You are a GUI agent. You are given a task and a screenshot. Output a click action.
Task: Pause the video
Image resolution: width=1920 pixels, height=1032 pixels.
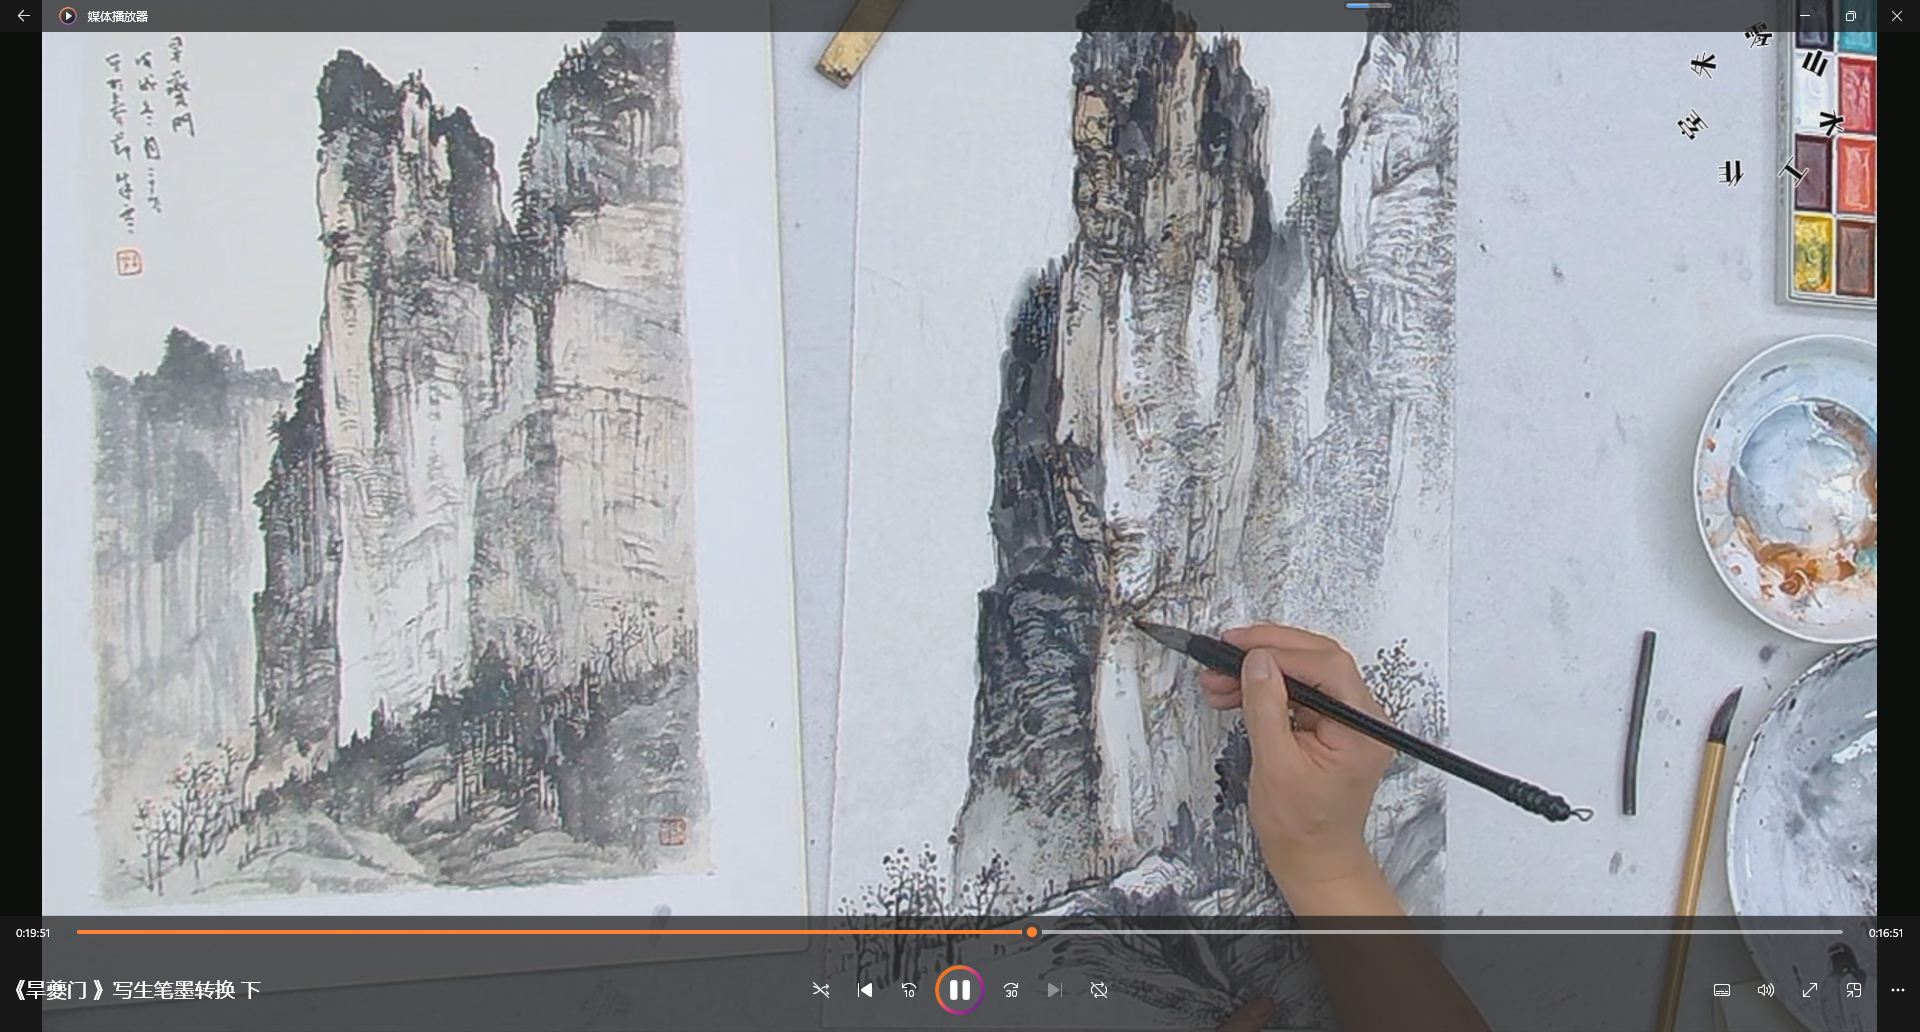click(x=959, y=990)
